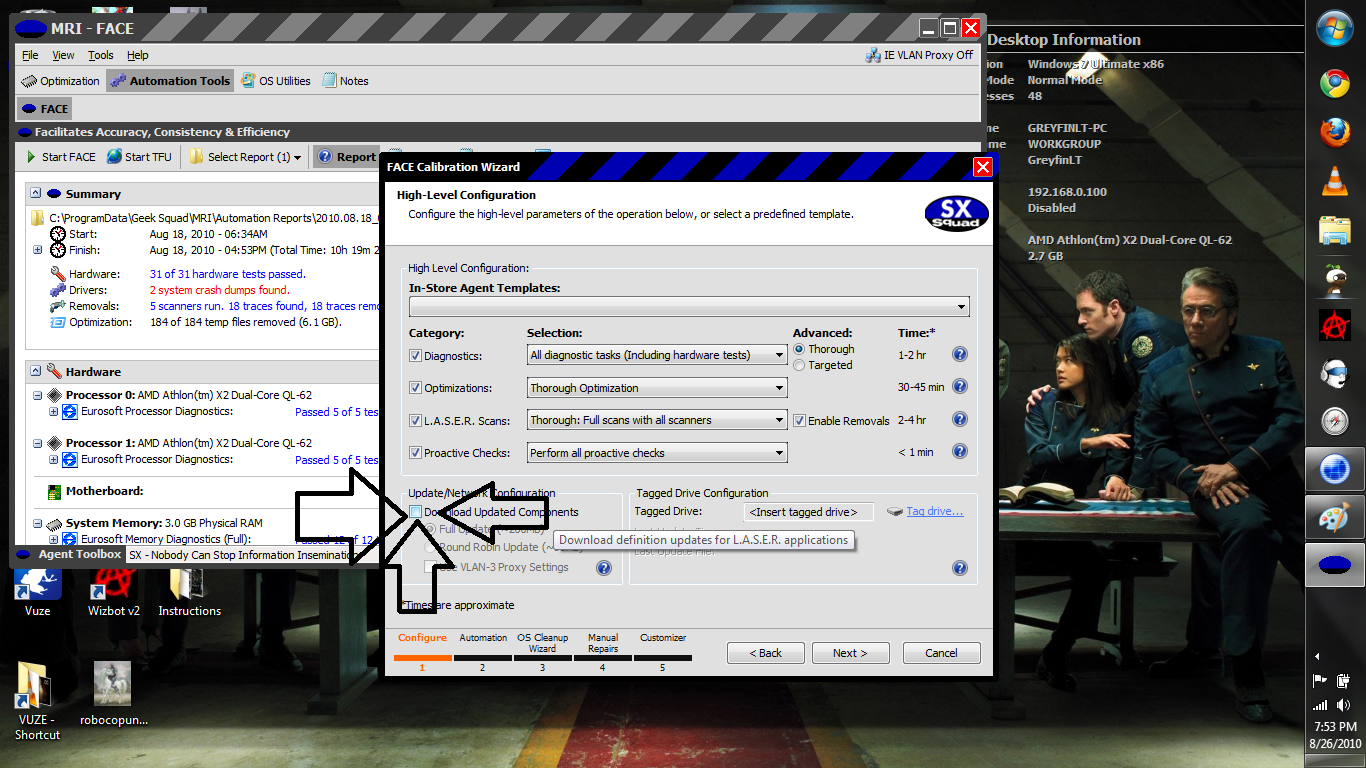
Task: Open the In-Store Agent Templates dropdown
Action: (x=957, y=306)
